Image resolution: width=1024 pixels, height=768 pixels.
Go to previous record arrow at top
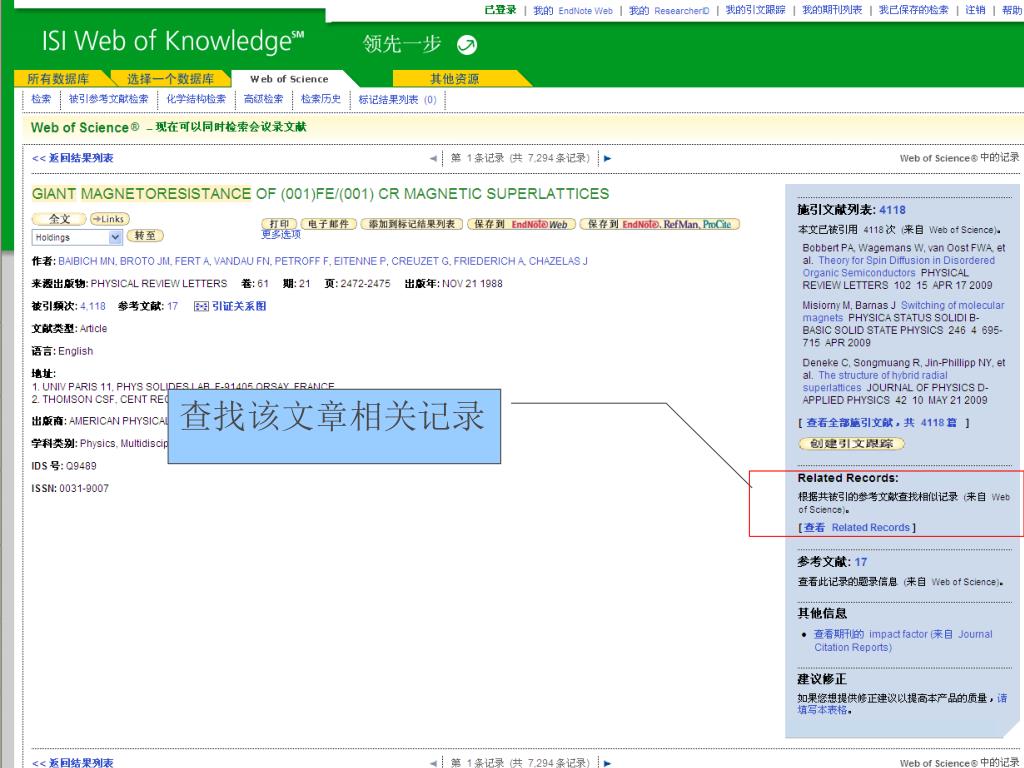pyautogui.click(x=432, y=158)
